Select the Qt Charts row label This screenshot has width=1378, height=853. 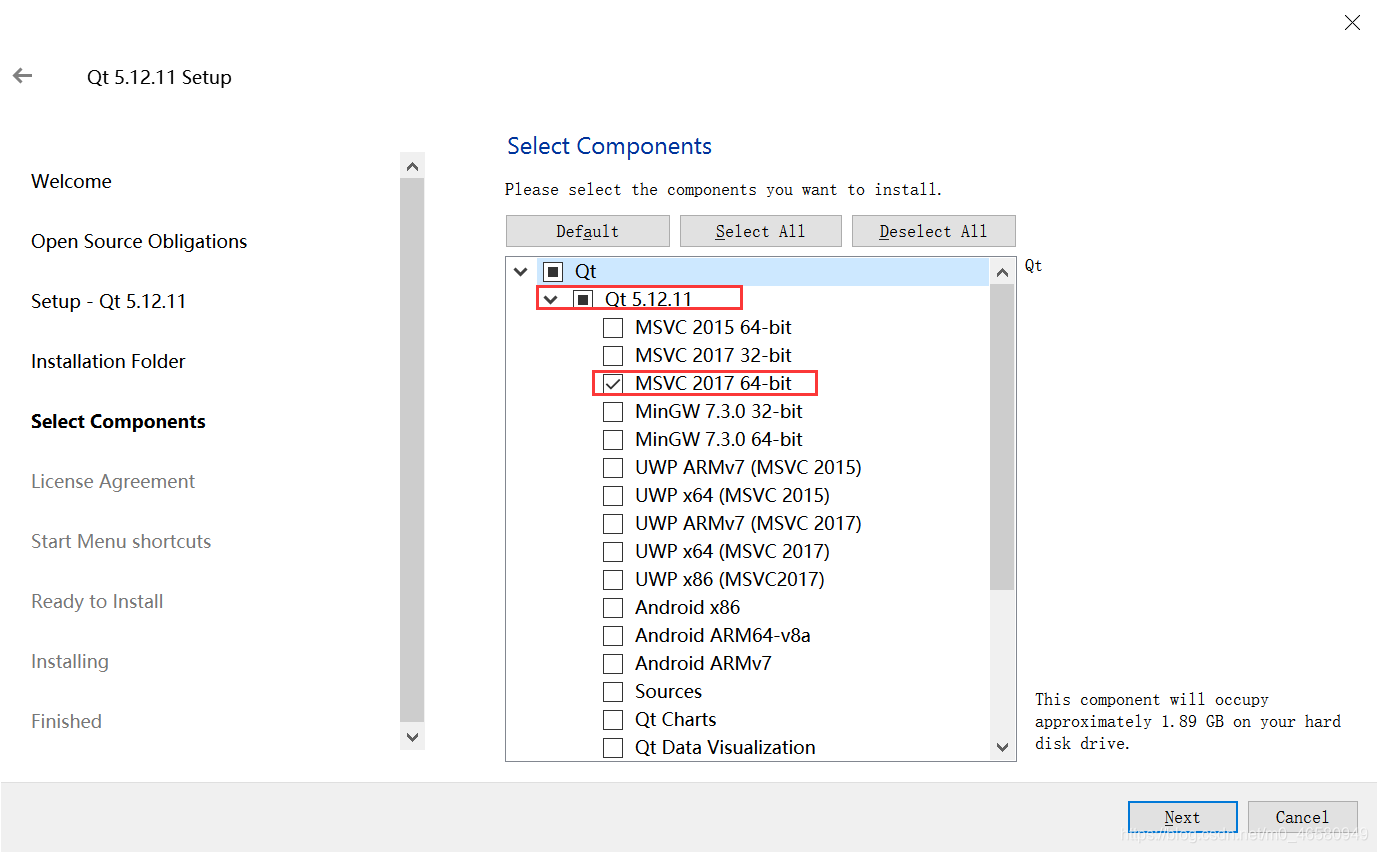[675, 719]
